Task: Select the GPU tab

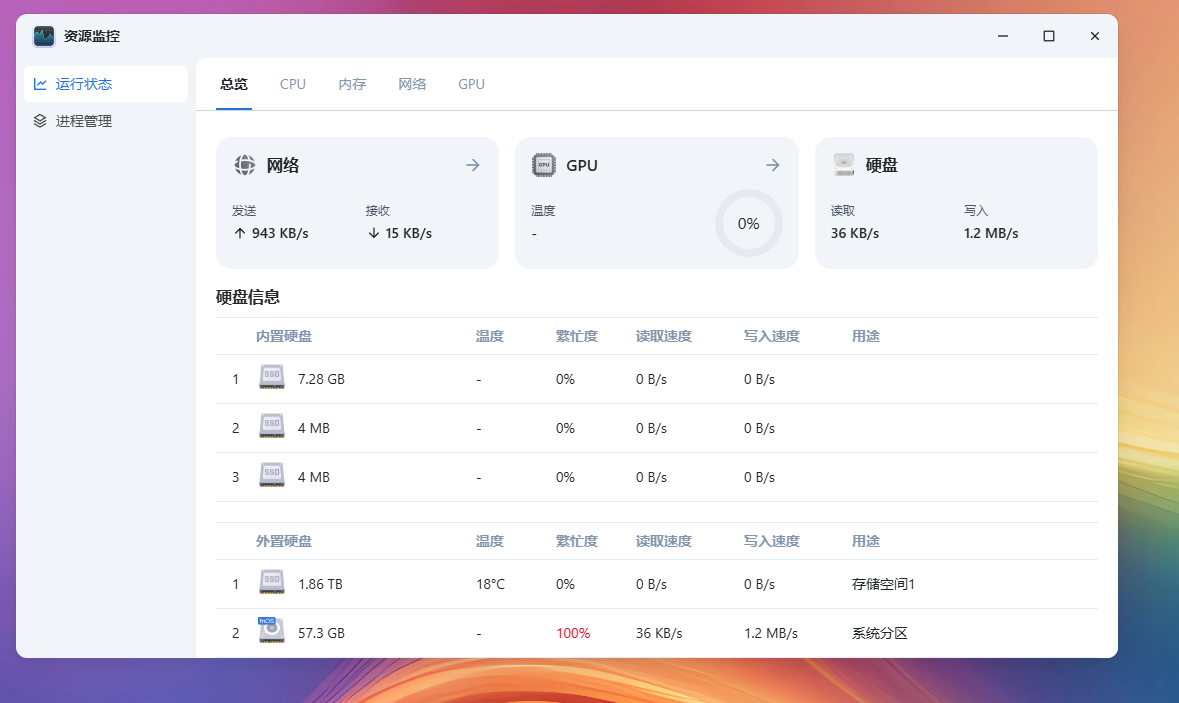Action: 471,84
